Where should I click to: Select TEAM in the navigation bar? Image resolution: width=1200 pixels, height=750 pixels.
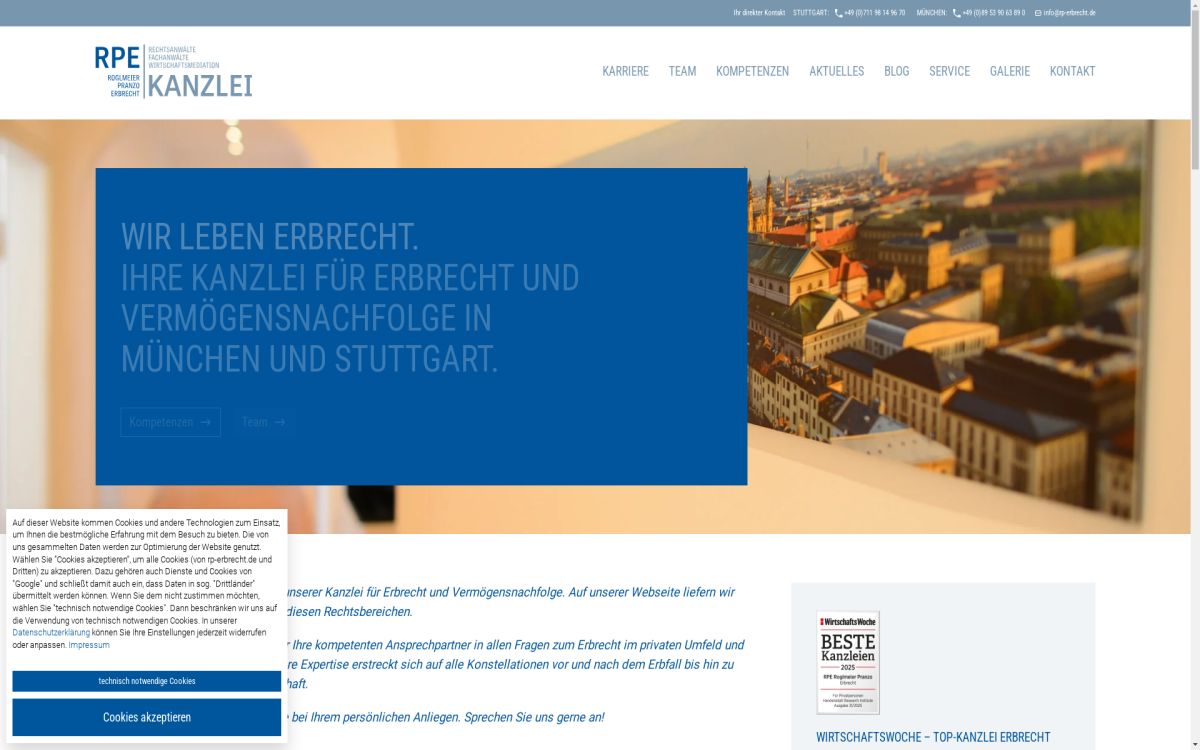click(682, 71)
